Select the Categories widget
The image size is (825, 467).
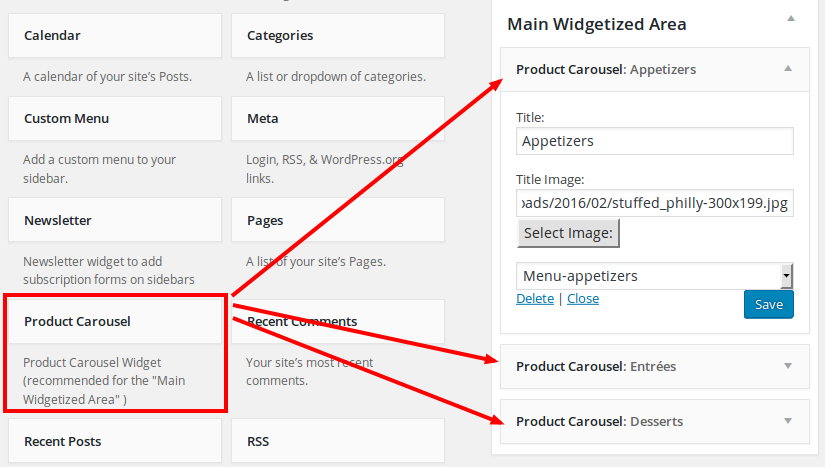pyautogui.click(x=337, y=36)
